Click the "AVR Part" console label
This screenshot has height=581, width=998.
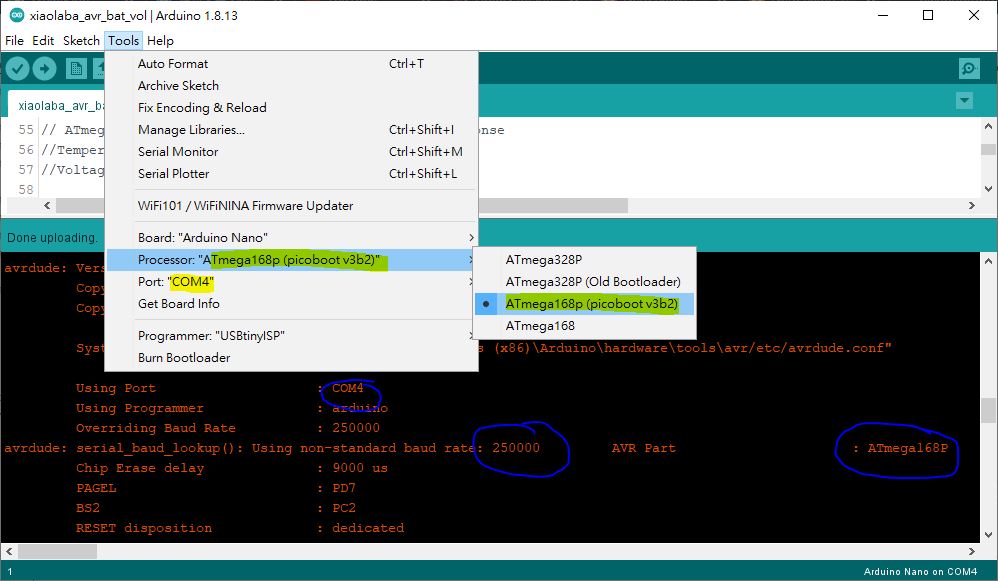(x=643, y=448)
